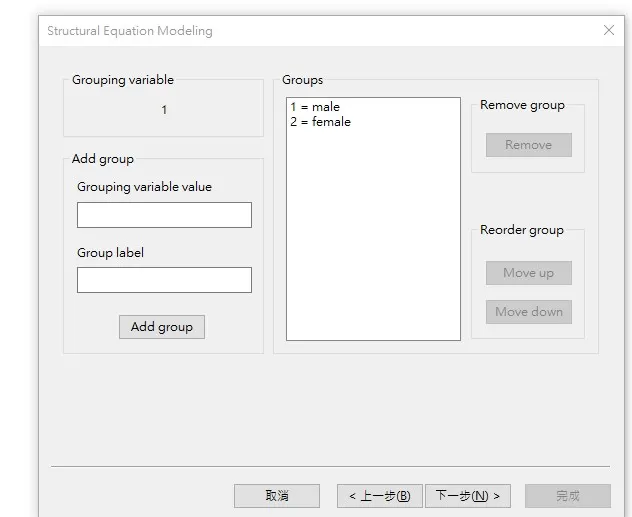Click the Move up button
The width and height of the screenshot is (632, 517).
pyautogui.click(x=528, y=273)
